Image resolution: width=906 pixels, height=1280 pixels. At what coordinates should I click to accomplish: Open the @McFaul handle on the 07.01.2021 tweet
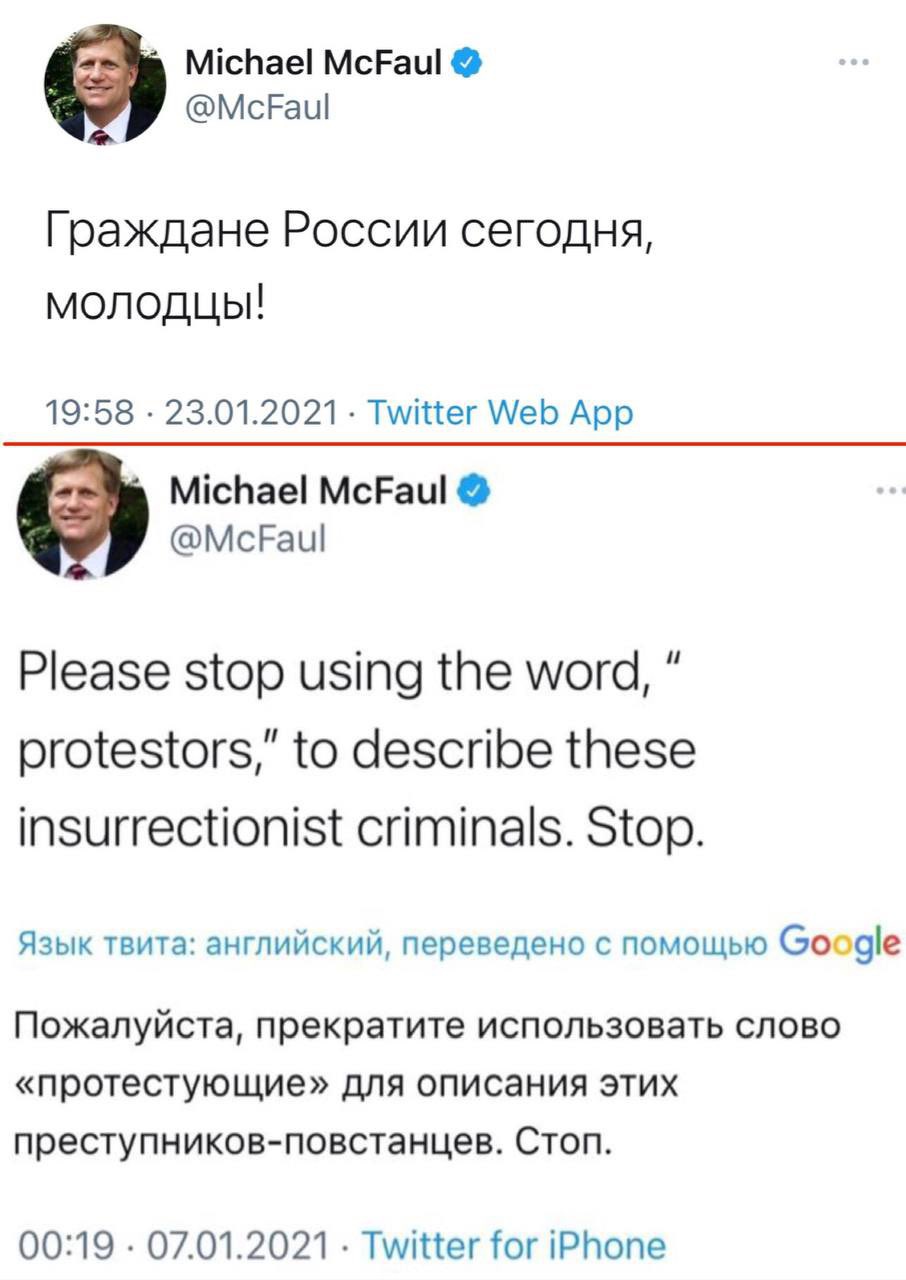coord(249,538)
